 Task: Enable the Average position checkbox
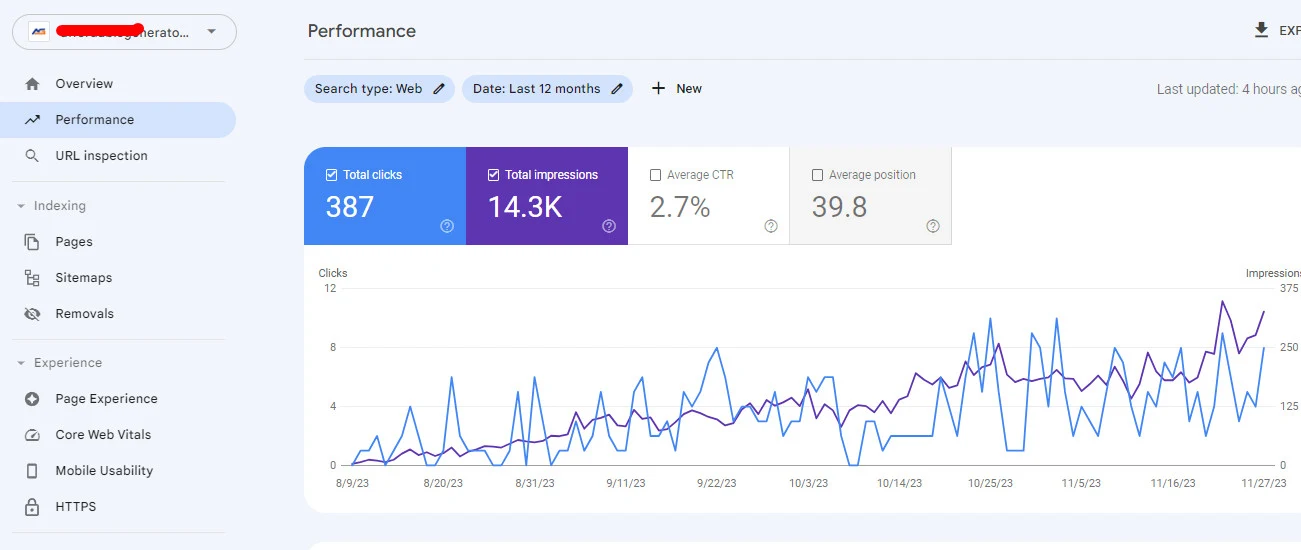point(818,175)
